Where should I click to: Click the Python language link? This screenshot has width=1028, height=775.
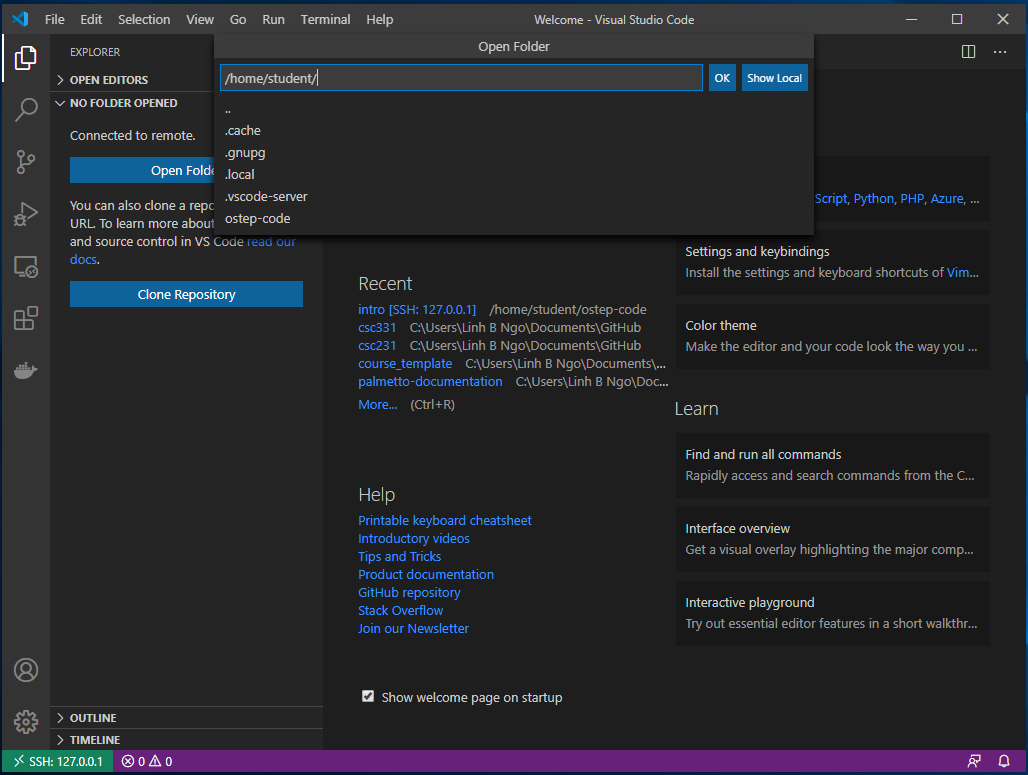(x=873, y=199)
